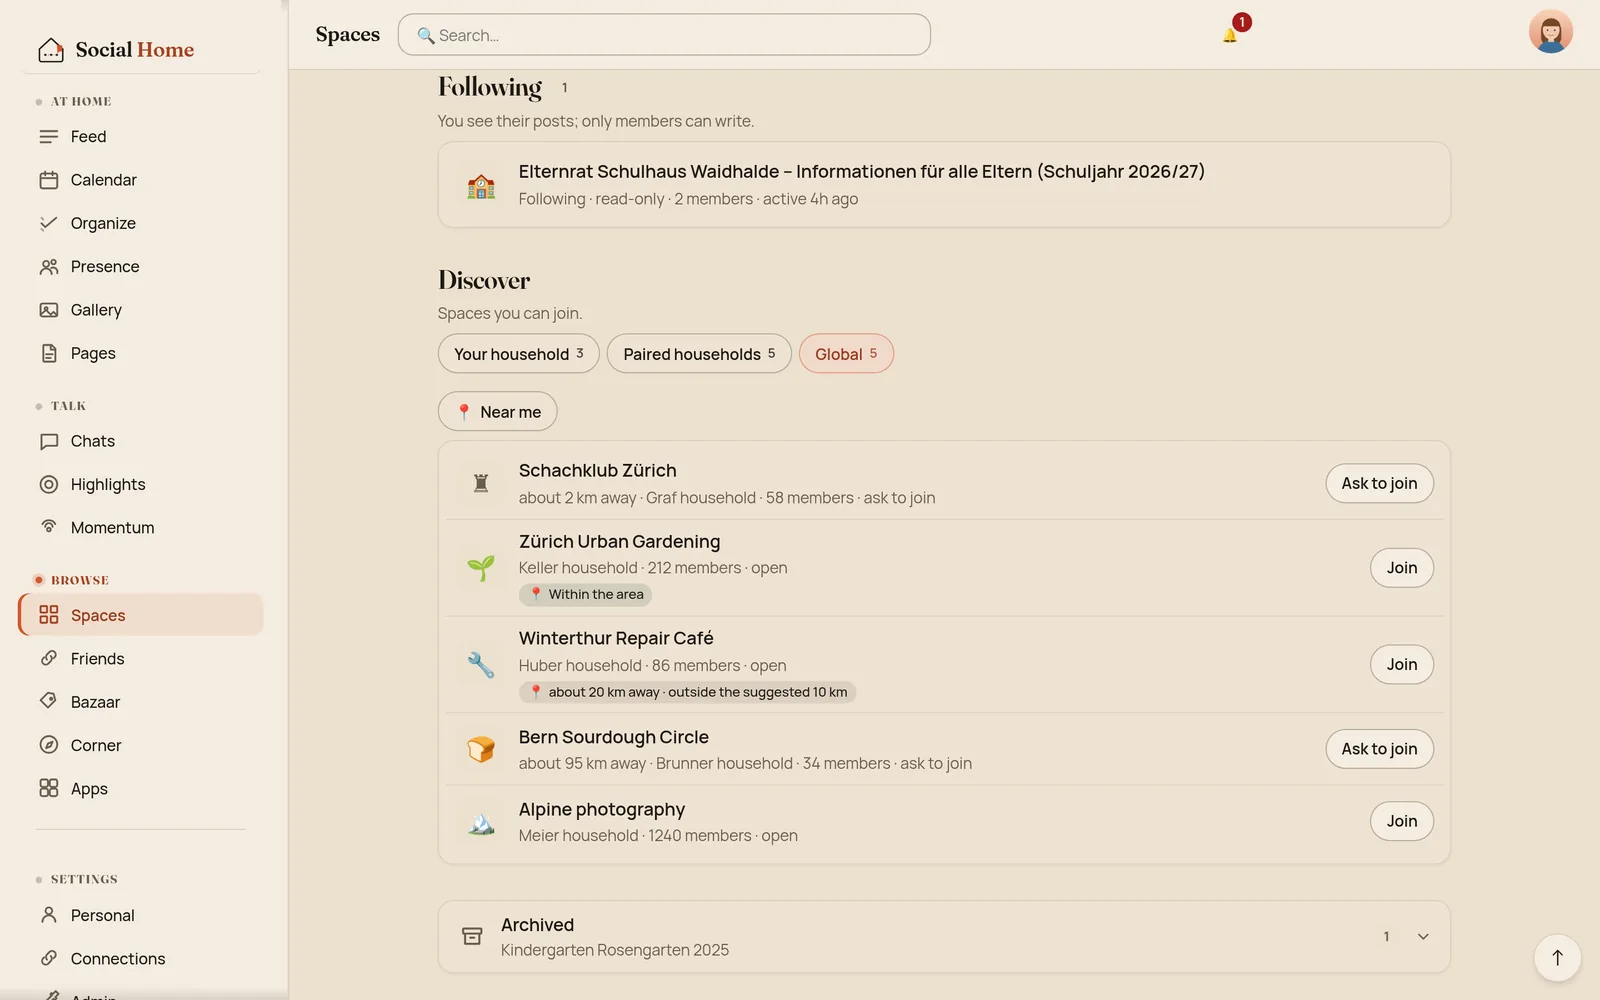This screenshot has height=1000, width=1600.
Task: Click the Bern Sourdough Circle bread icon
Action: coord(481,749)
